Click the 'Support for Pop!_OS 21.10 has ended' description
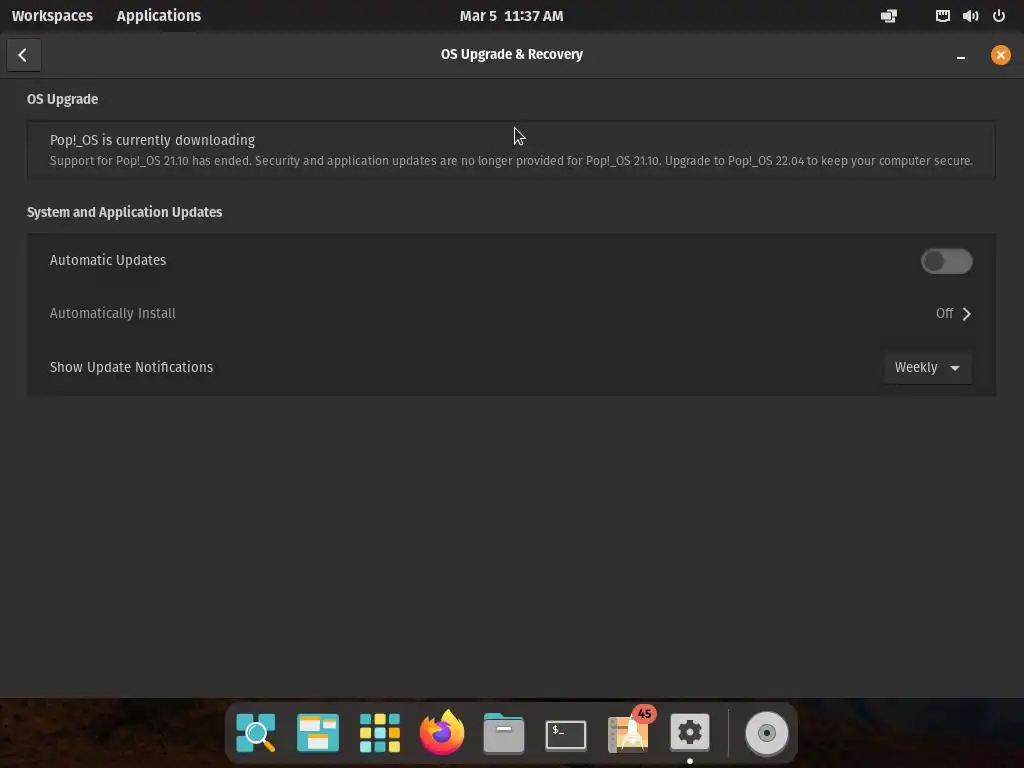Screen dimensions: 1024x768 511,161
